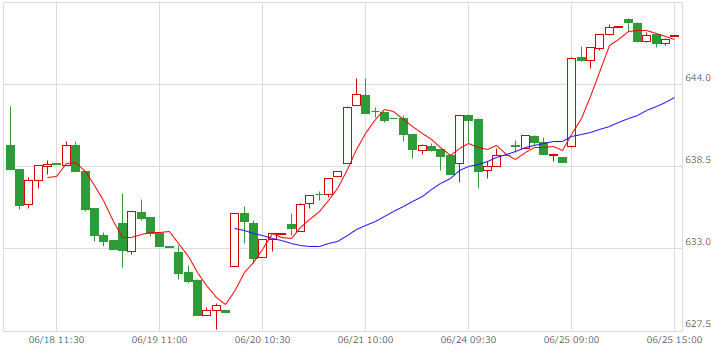The width and height of the screenshot is (723, 363).
Task: Click the 06/20 10:30 time label
Action: pyautogui.click(x=262, y=340)
